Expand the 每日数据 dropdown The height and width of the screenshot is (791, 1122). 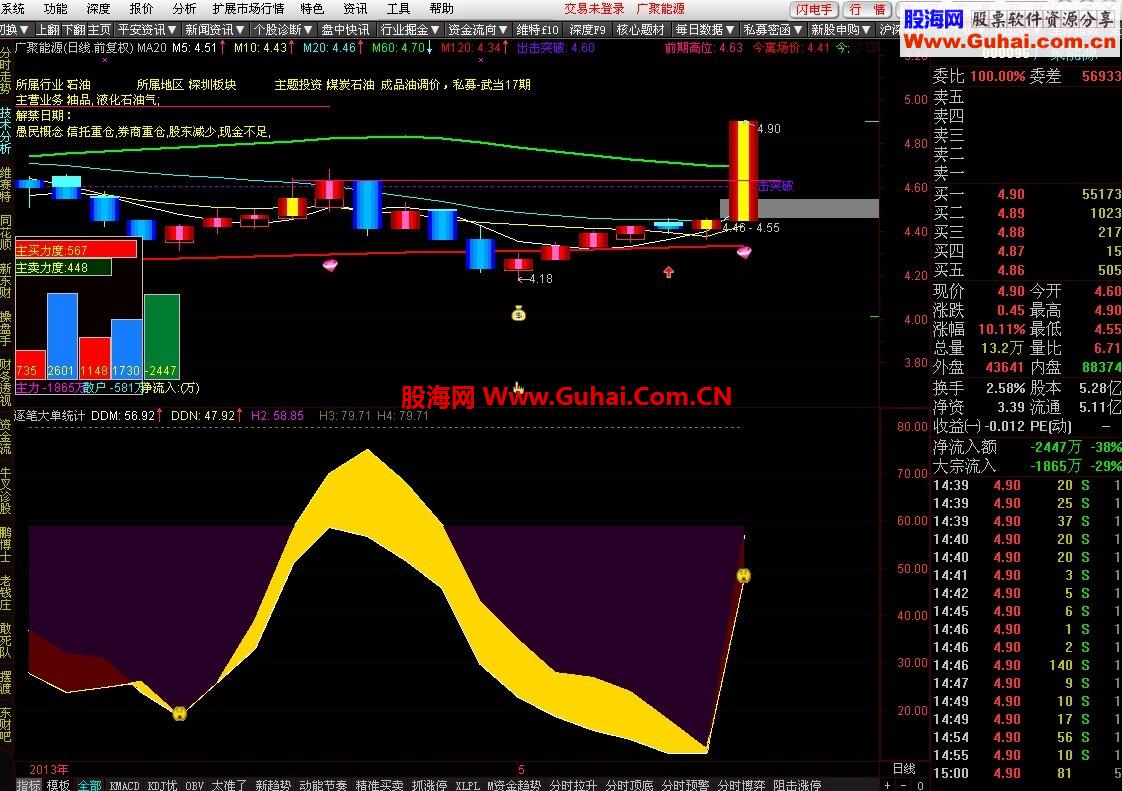point(705,29)
